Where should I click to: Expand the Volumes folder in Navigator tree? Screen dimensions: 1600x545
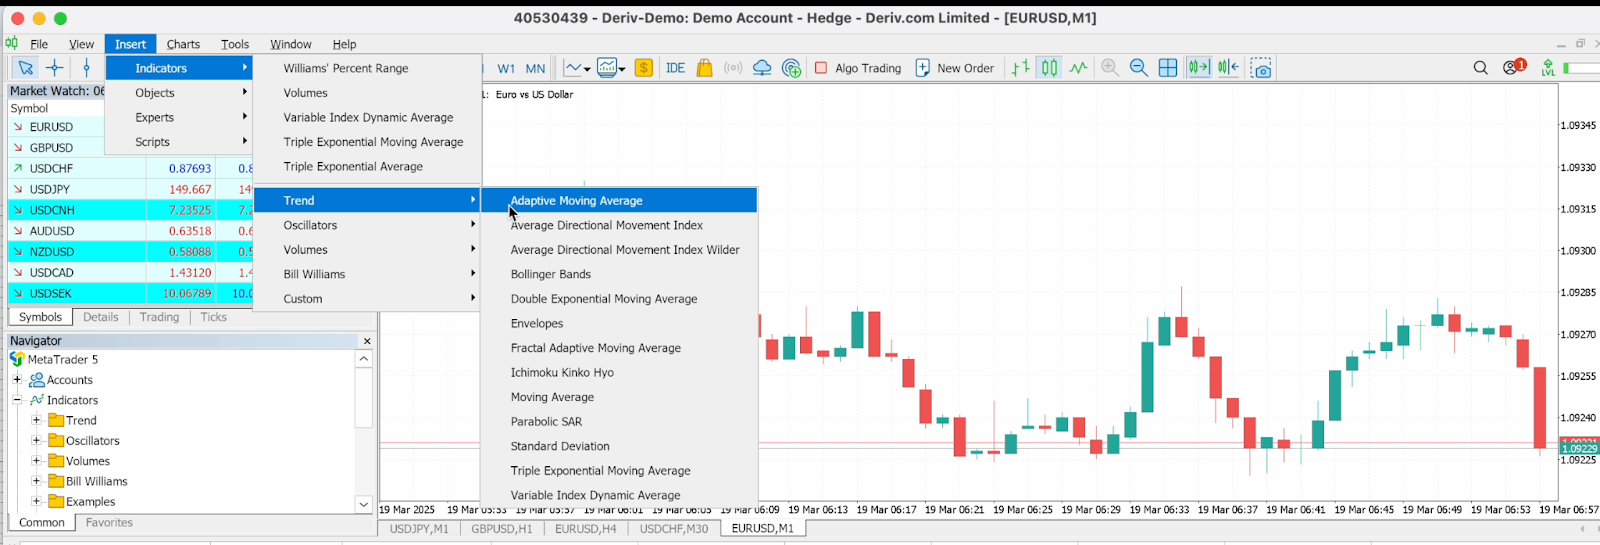[36, 461]
